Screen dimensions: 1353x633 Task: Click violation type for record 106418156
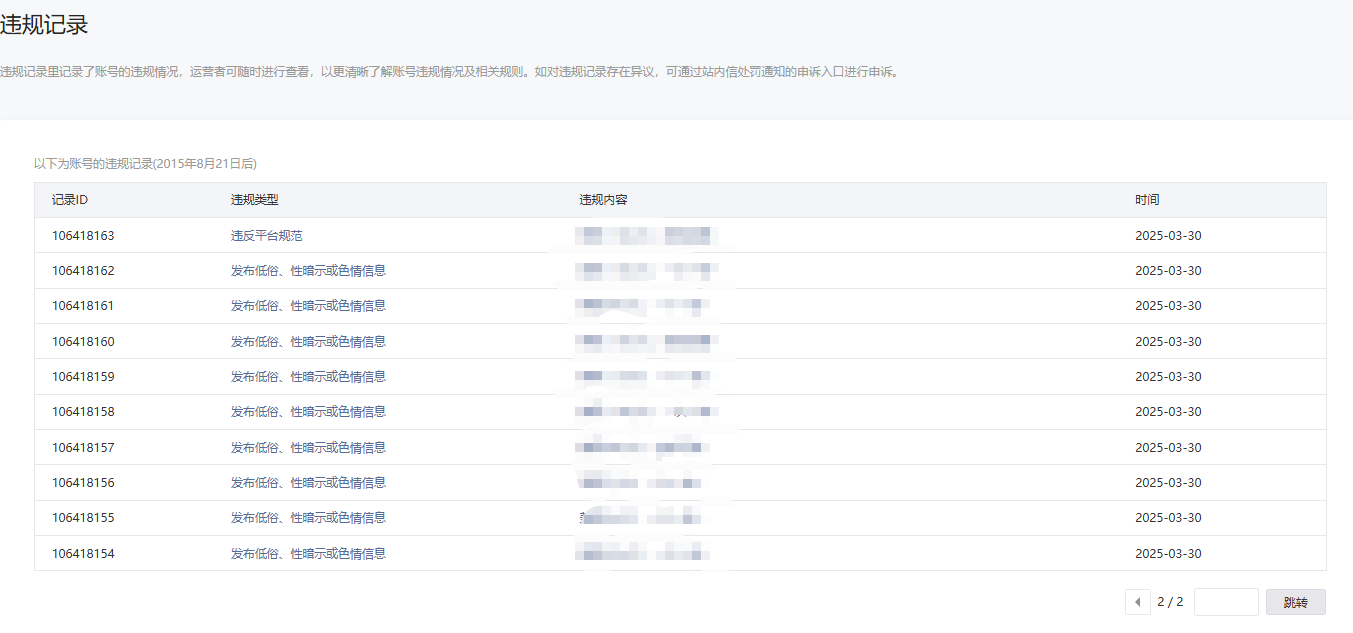click(x=308, y=483)
